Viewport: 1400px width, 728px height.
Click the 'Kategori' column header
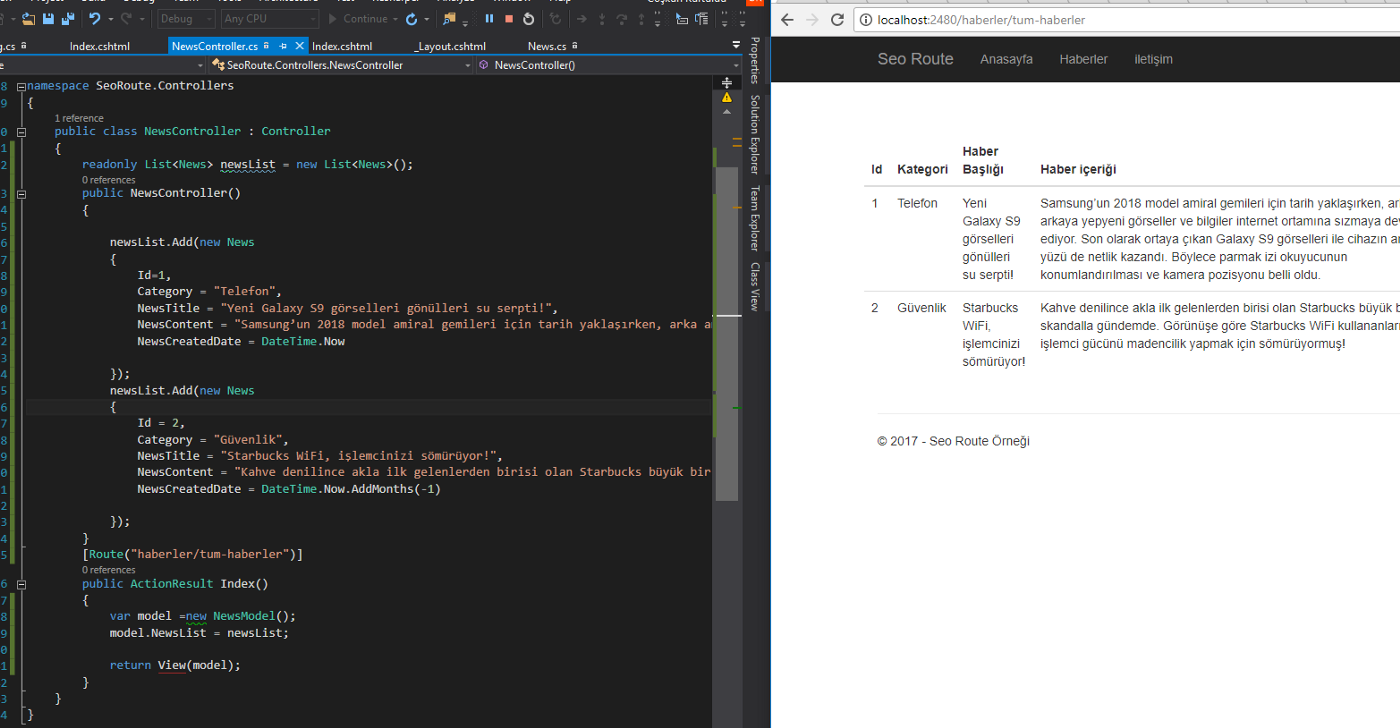pos(922,169)
